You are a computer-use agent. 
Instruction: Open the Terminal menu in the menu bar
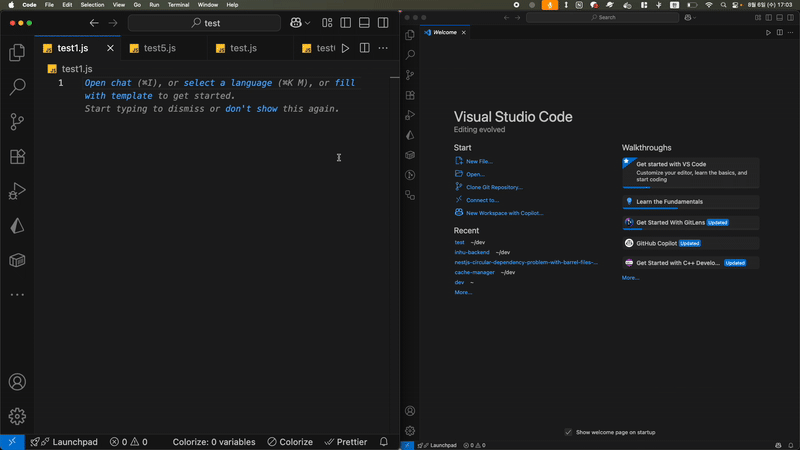(178, 5)
